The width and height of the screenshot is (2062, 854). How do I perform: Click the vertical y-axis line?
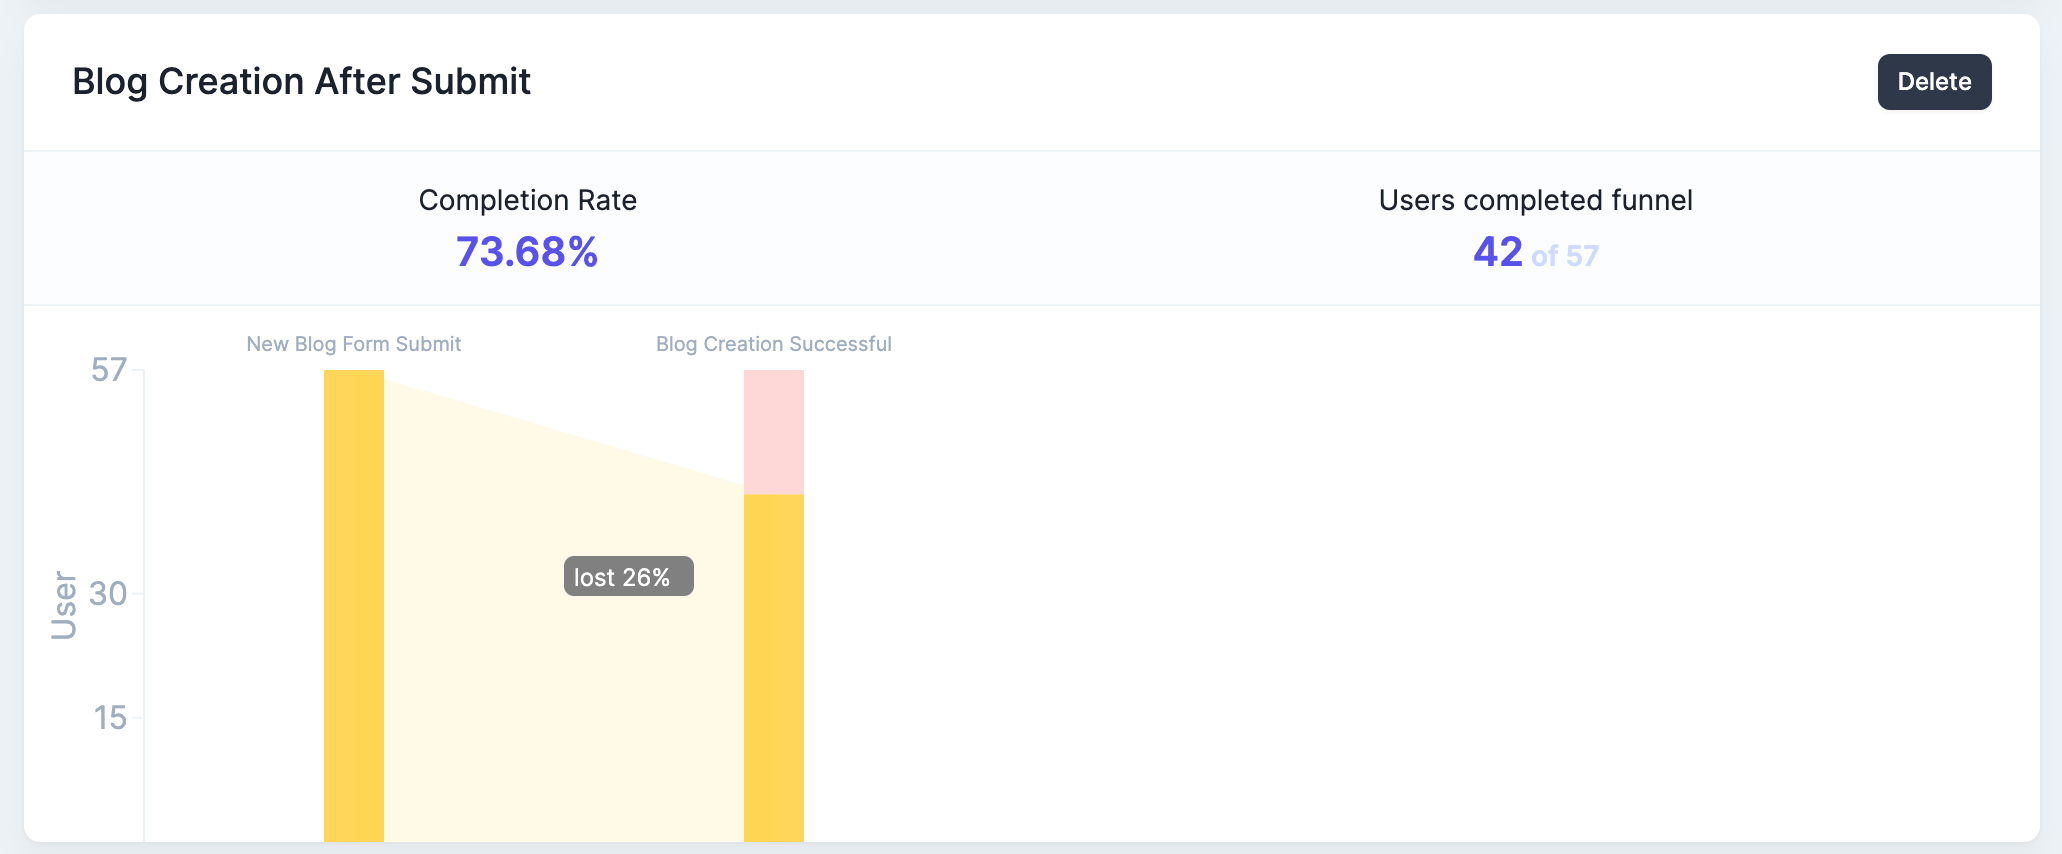tap(144, 606)
